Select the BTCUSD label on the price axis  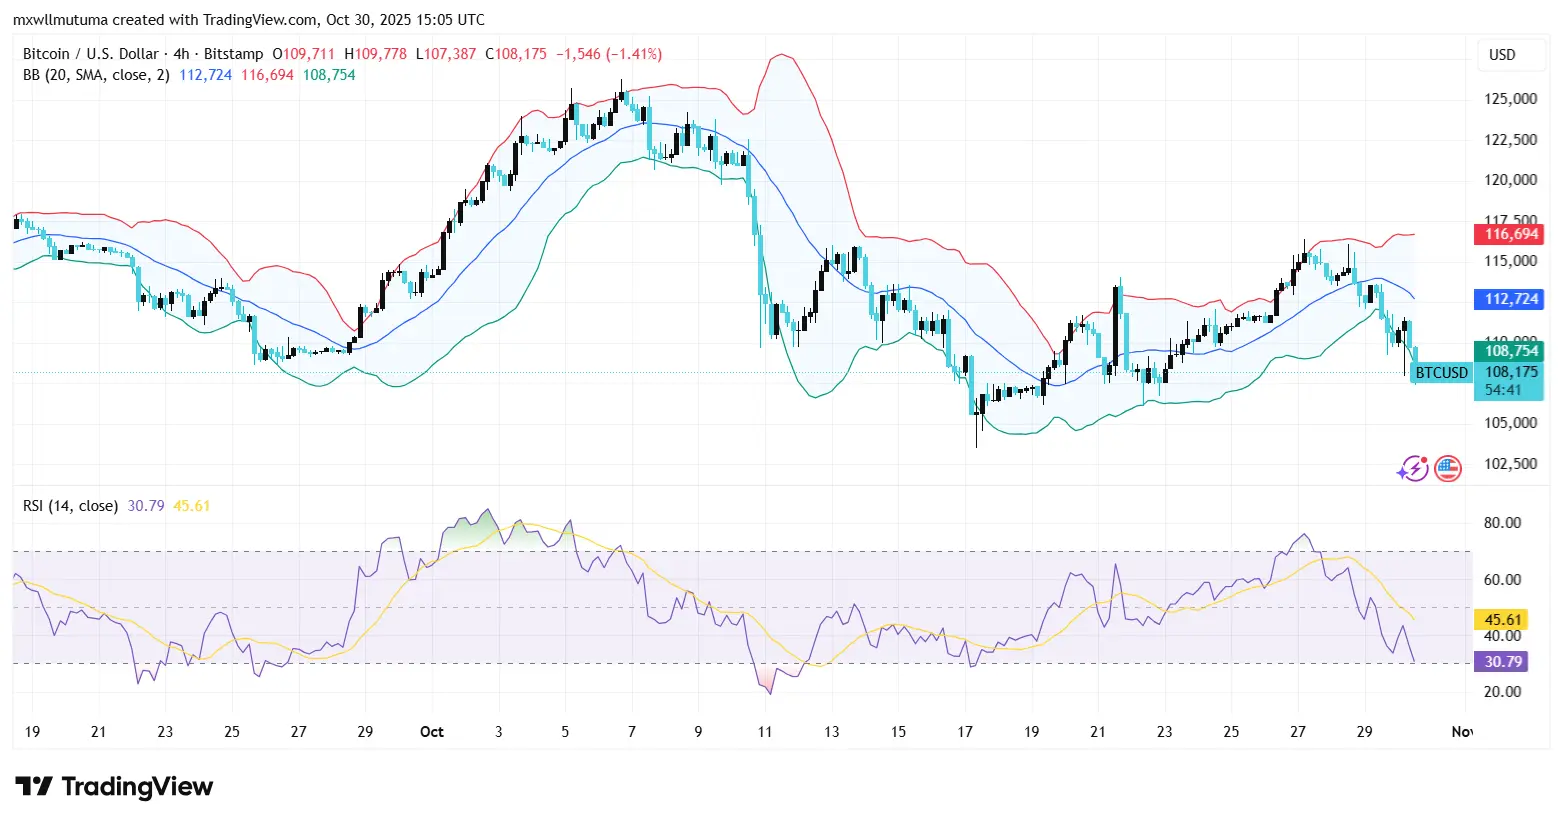[1440, 372]
